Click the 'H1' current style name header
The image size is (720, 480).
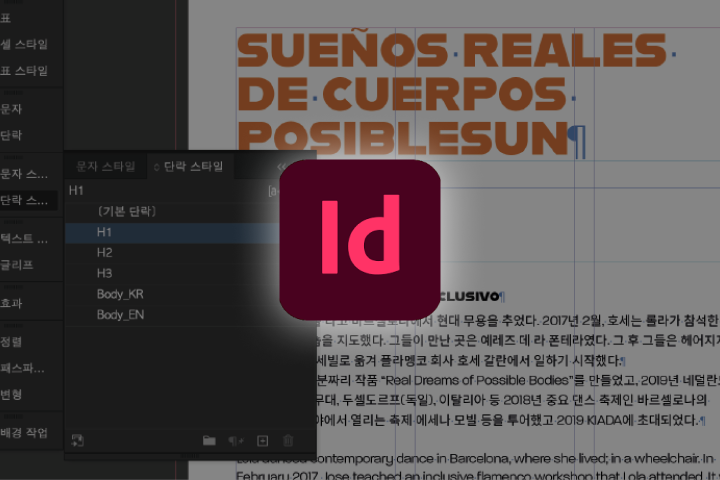point(76,191)
